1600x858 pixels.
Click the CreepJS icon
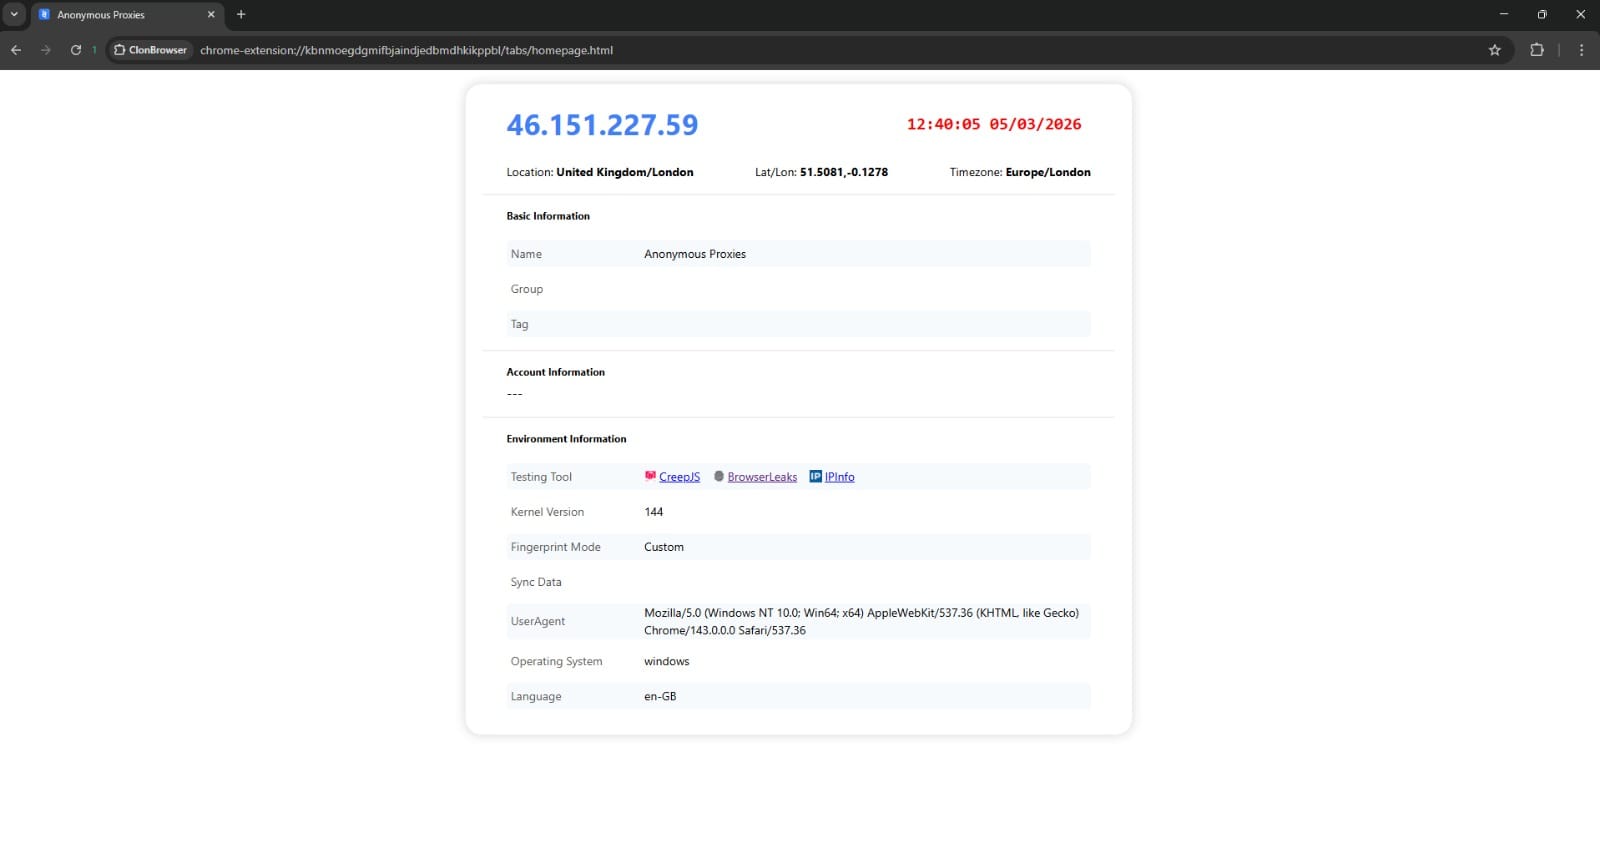[650, 476]
